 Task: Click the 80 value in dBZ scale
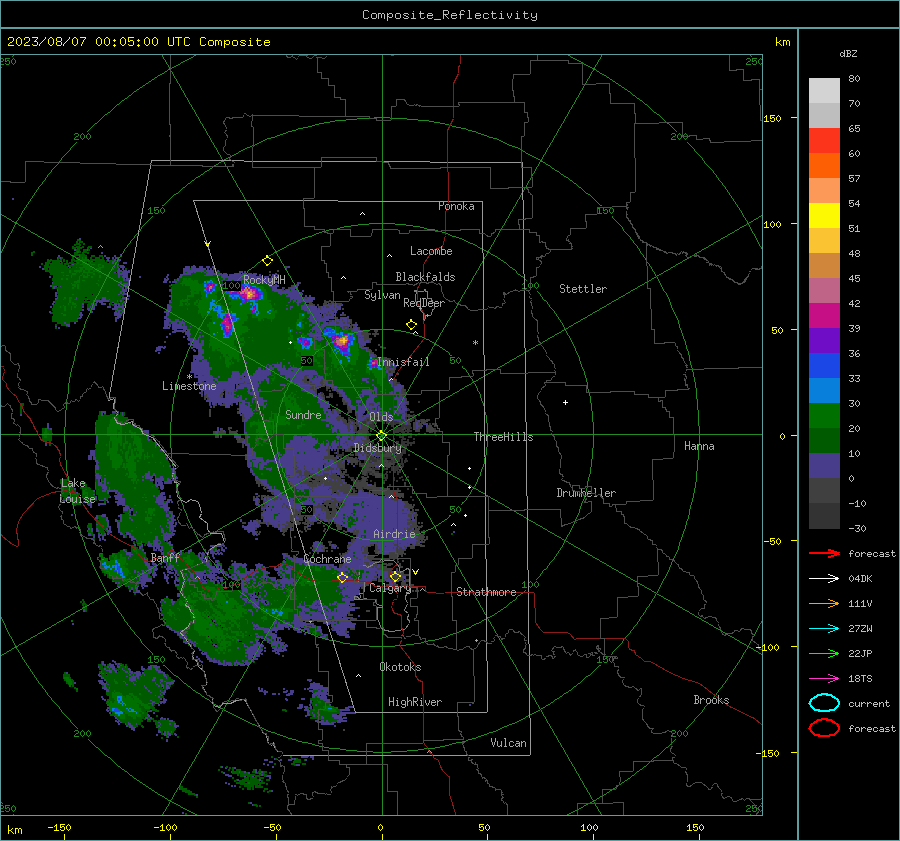tap(854, 79)
